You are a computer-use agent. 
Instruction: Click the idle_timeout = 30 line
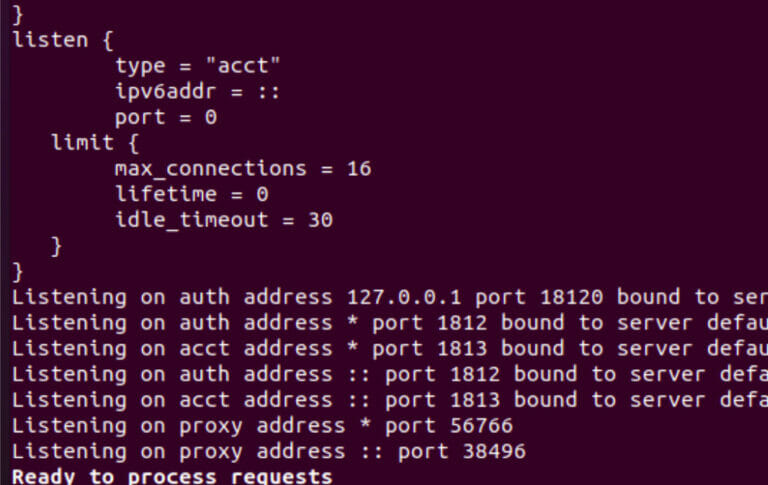(x=223, y=219)
